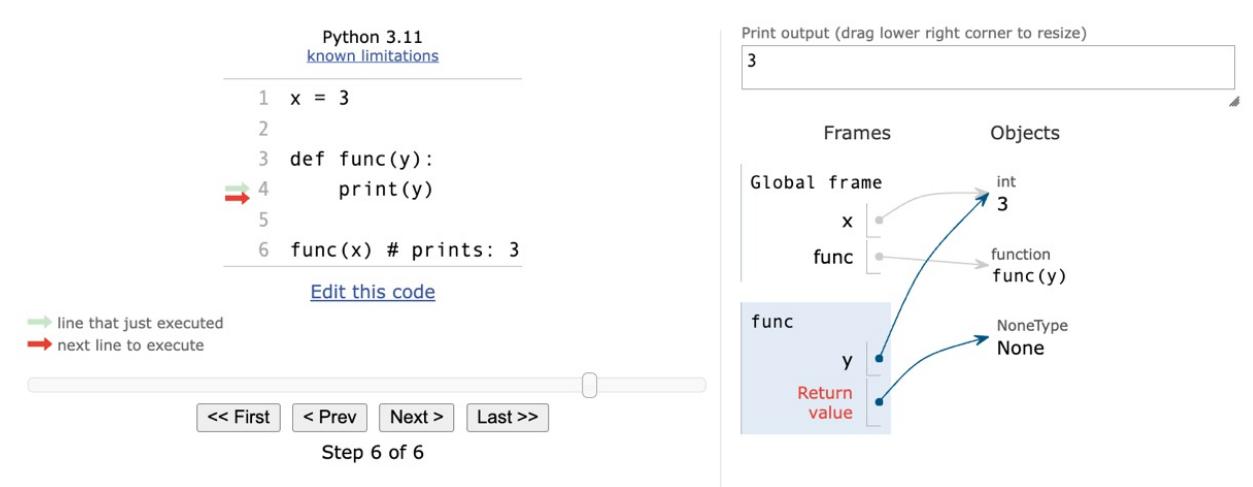
Task: Click the execution step slider handle
Action: click(x=589, y=385)
